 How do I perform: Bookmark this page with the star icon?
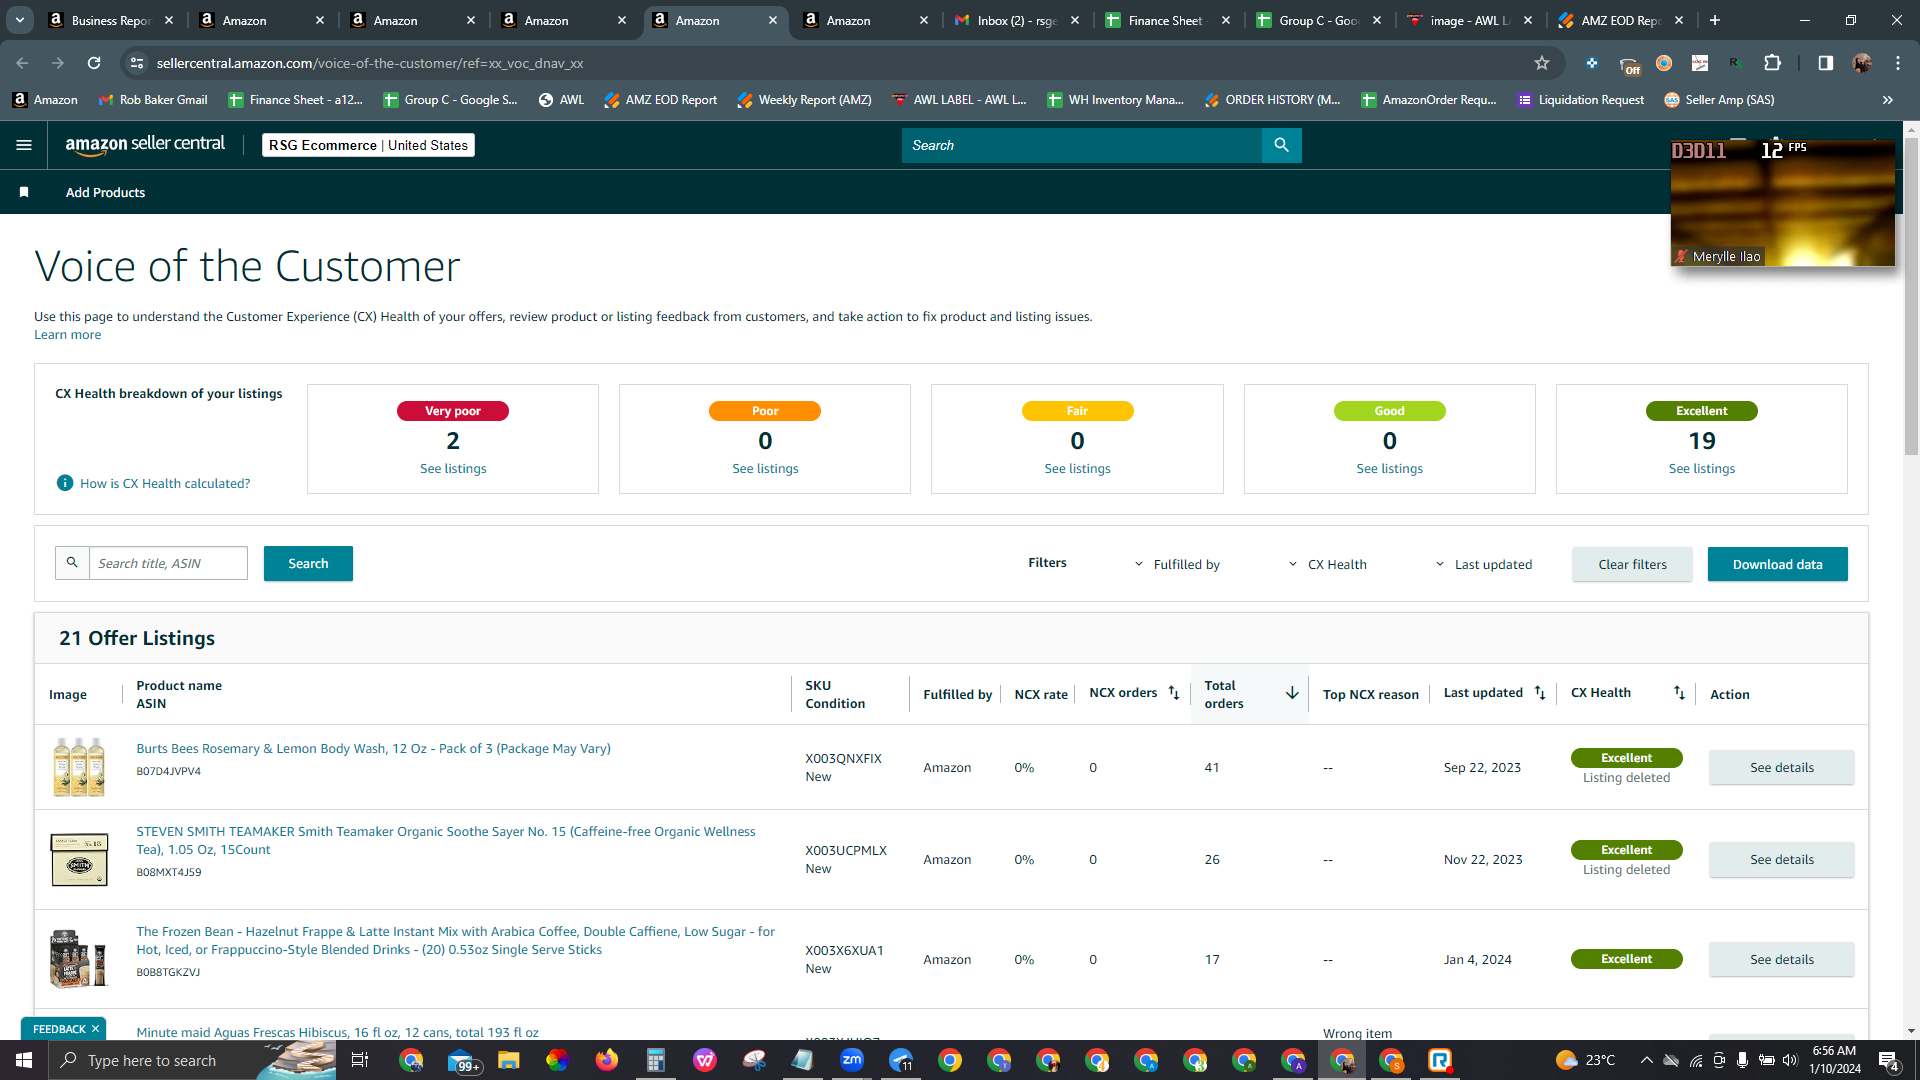1542,63
